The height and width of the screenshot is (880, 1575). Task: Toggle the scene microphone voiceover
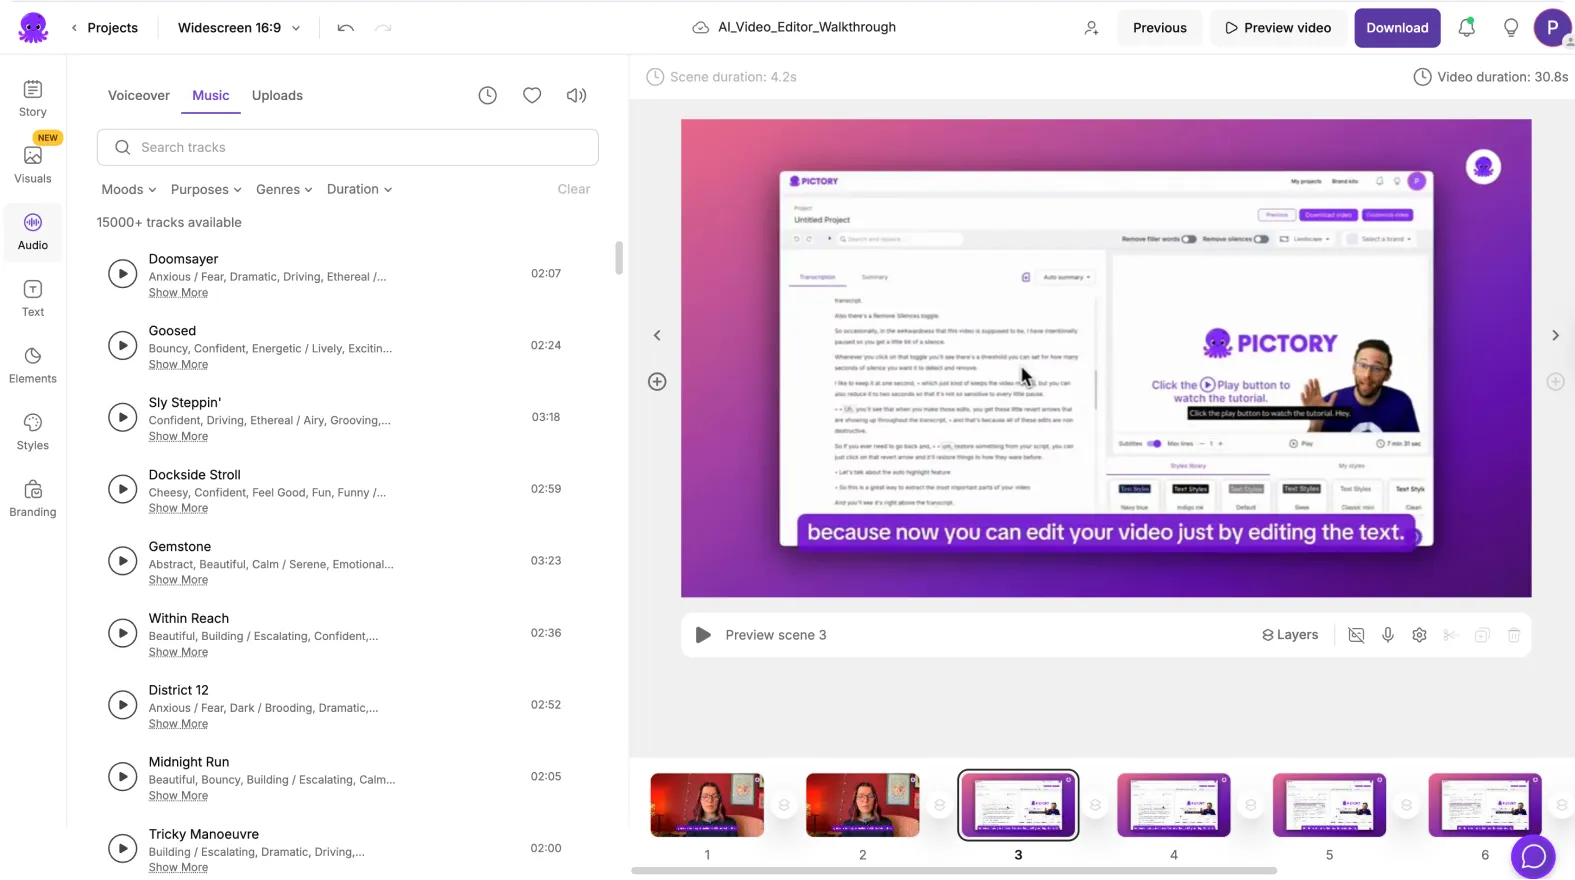pyautogui.click(x=1388, y=635)
